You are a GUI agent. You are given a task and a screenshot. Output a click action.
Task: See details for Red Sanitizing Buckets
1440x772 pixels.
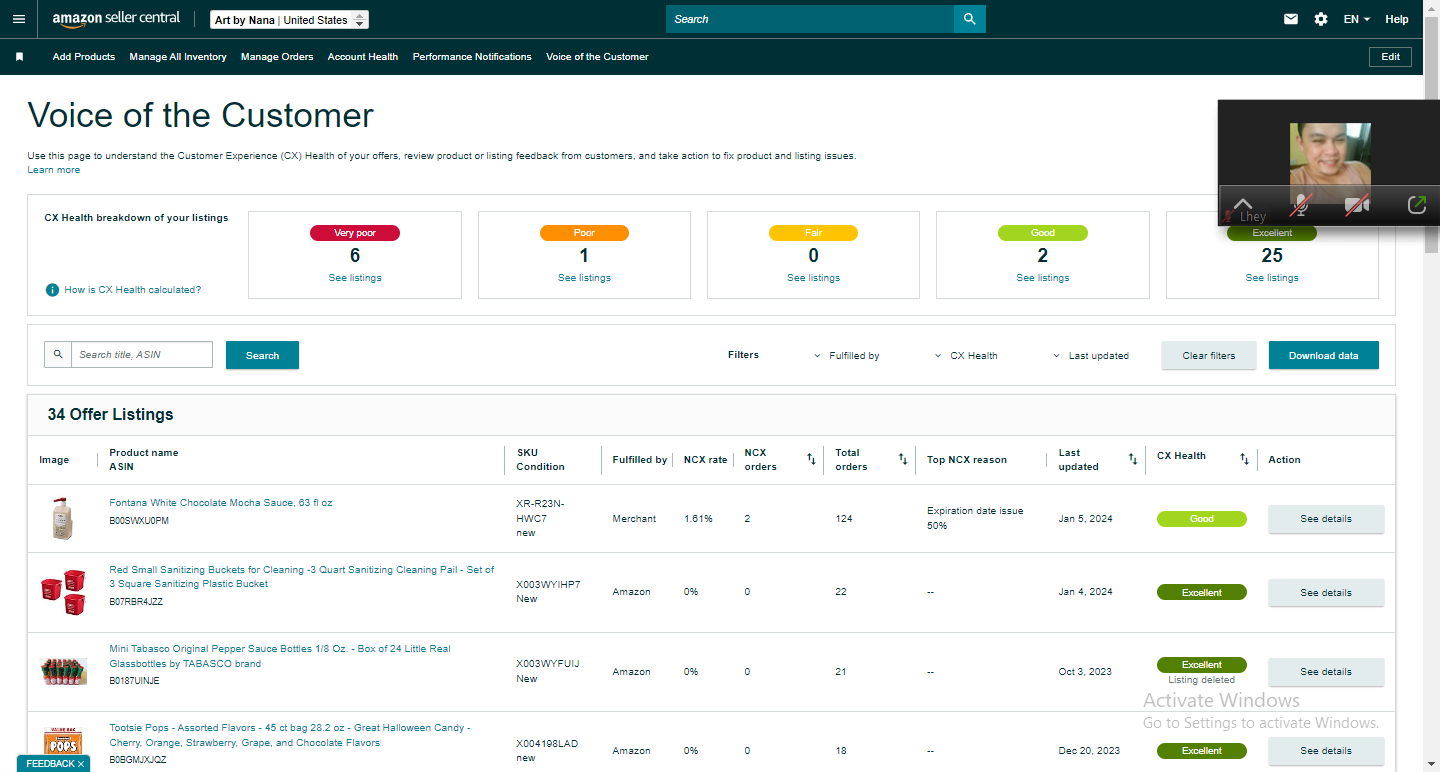tap(1326, 593)
